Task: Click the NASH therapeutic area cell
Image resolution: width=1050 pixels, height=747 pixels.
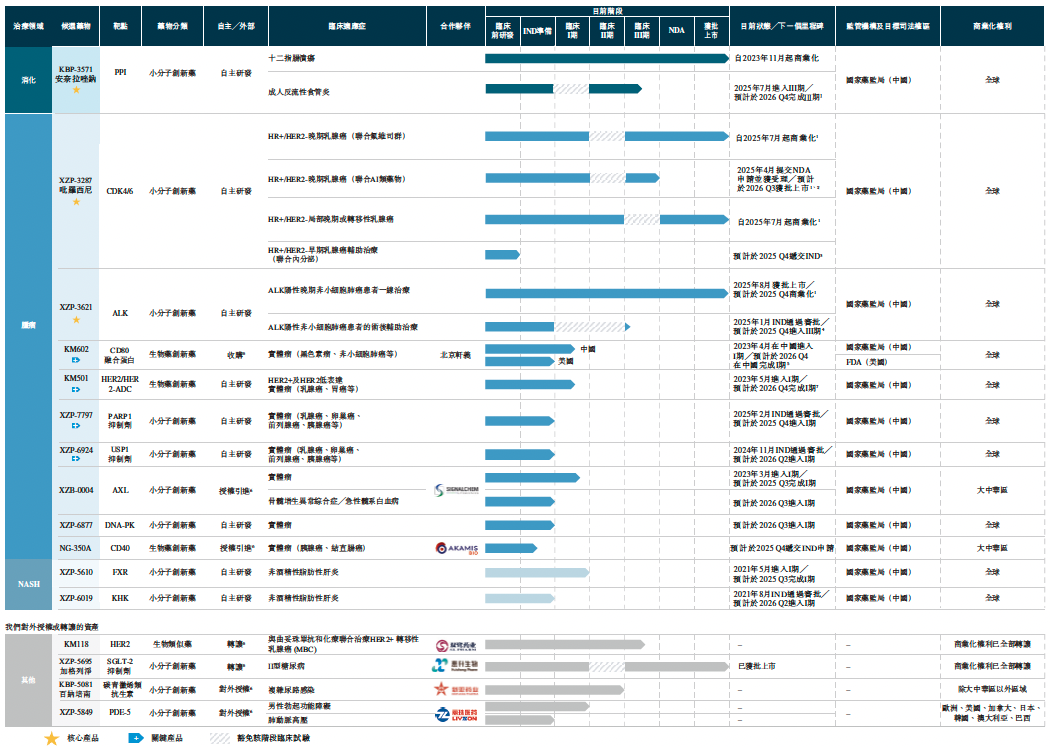Action: pos(28,582)
